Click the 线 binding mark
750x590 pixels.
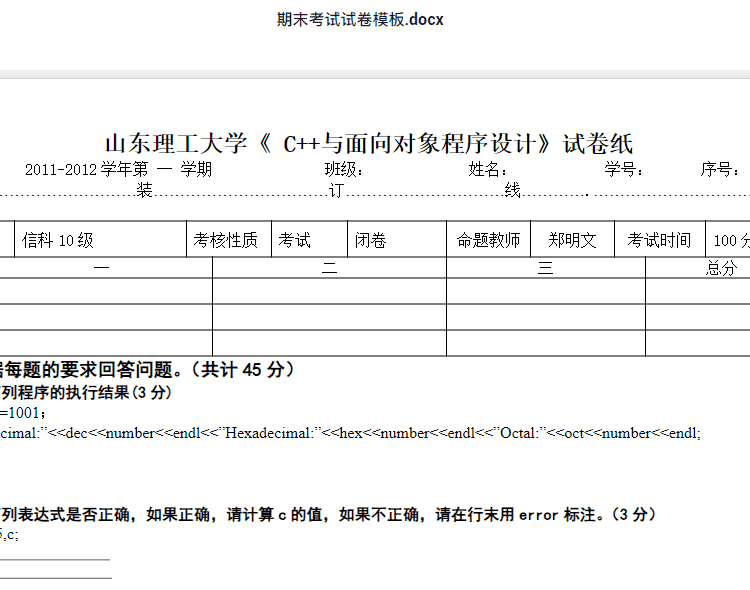click(x=512, y=190)
